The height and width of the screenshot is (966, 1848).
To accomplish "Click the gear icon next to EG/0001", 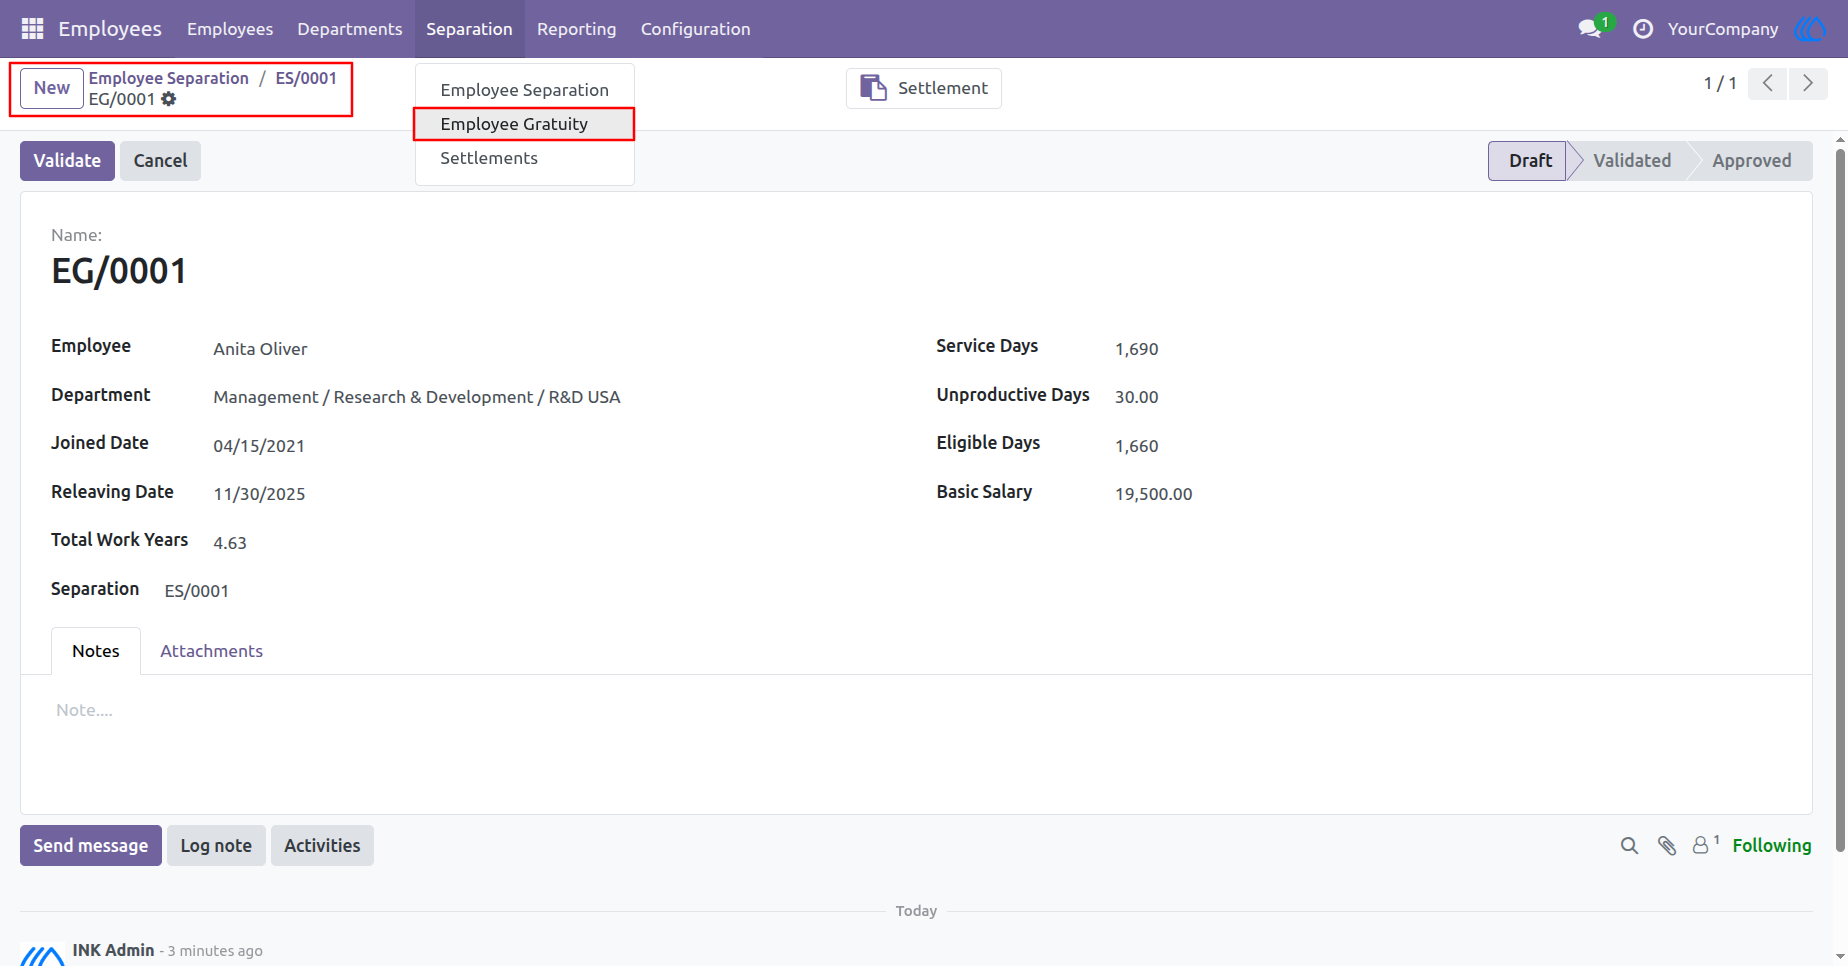I will pos(169,99).
